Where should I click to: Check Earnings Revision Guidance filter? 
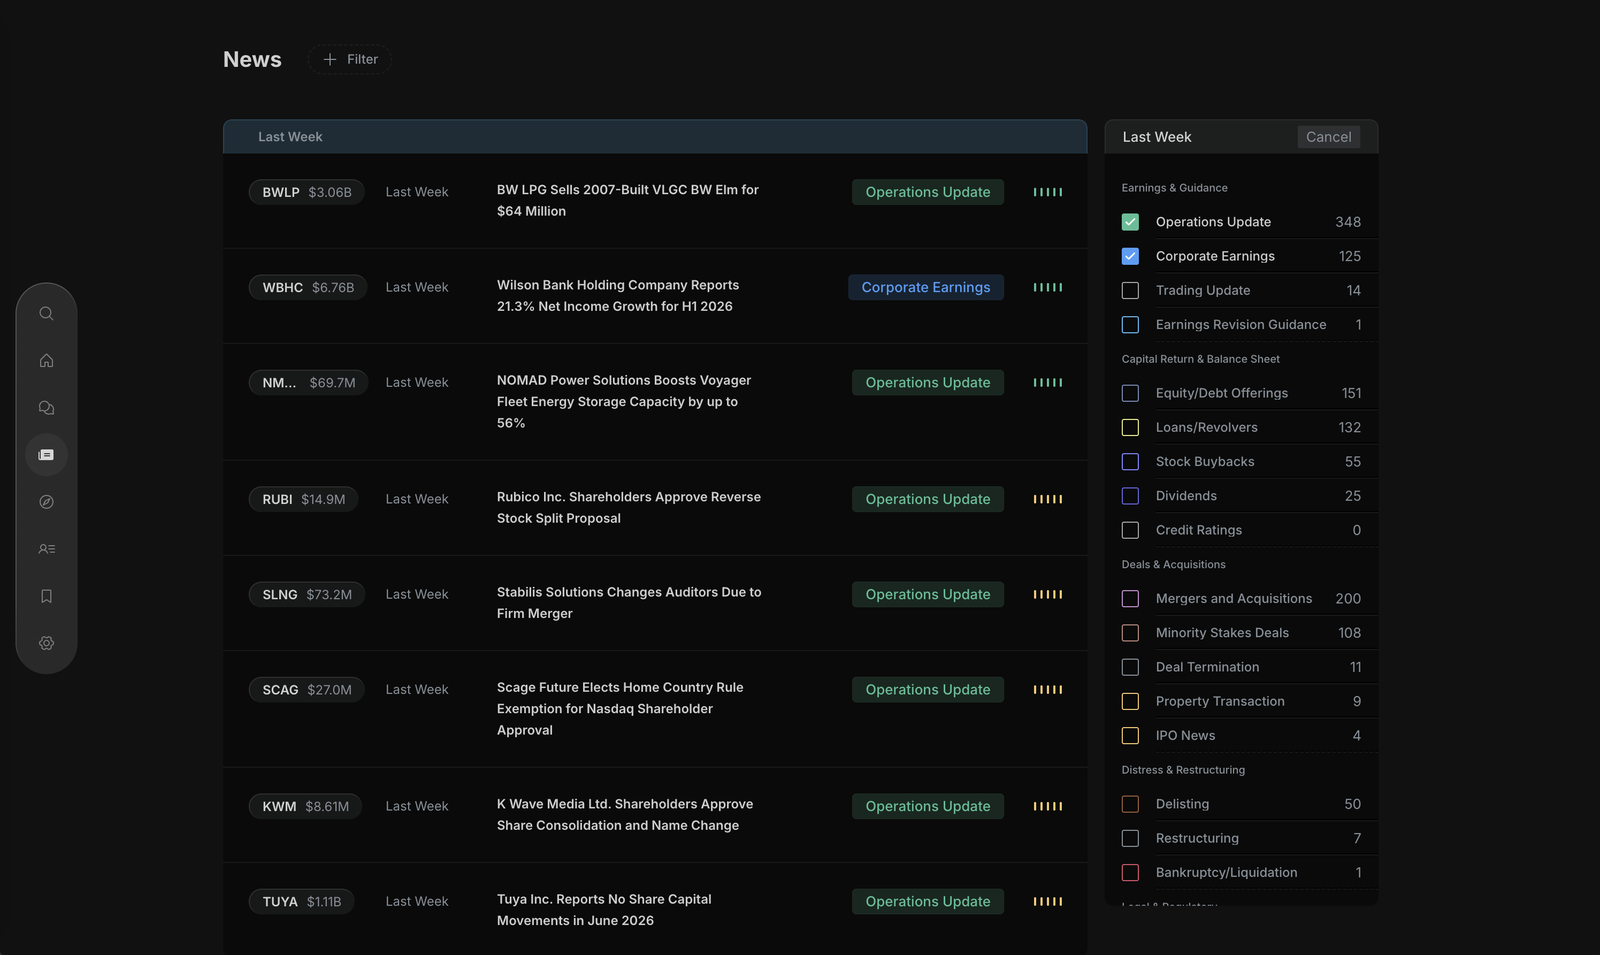coord(1130,325)
